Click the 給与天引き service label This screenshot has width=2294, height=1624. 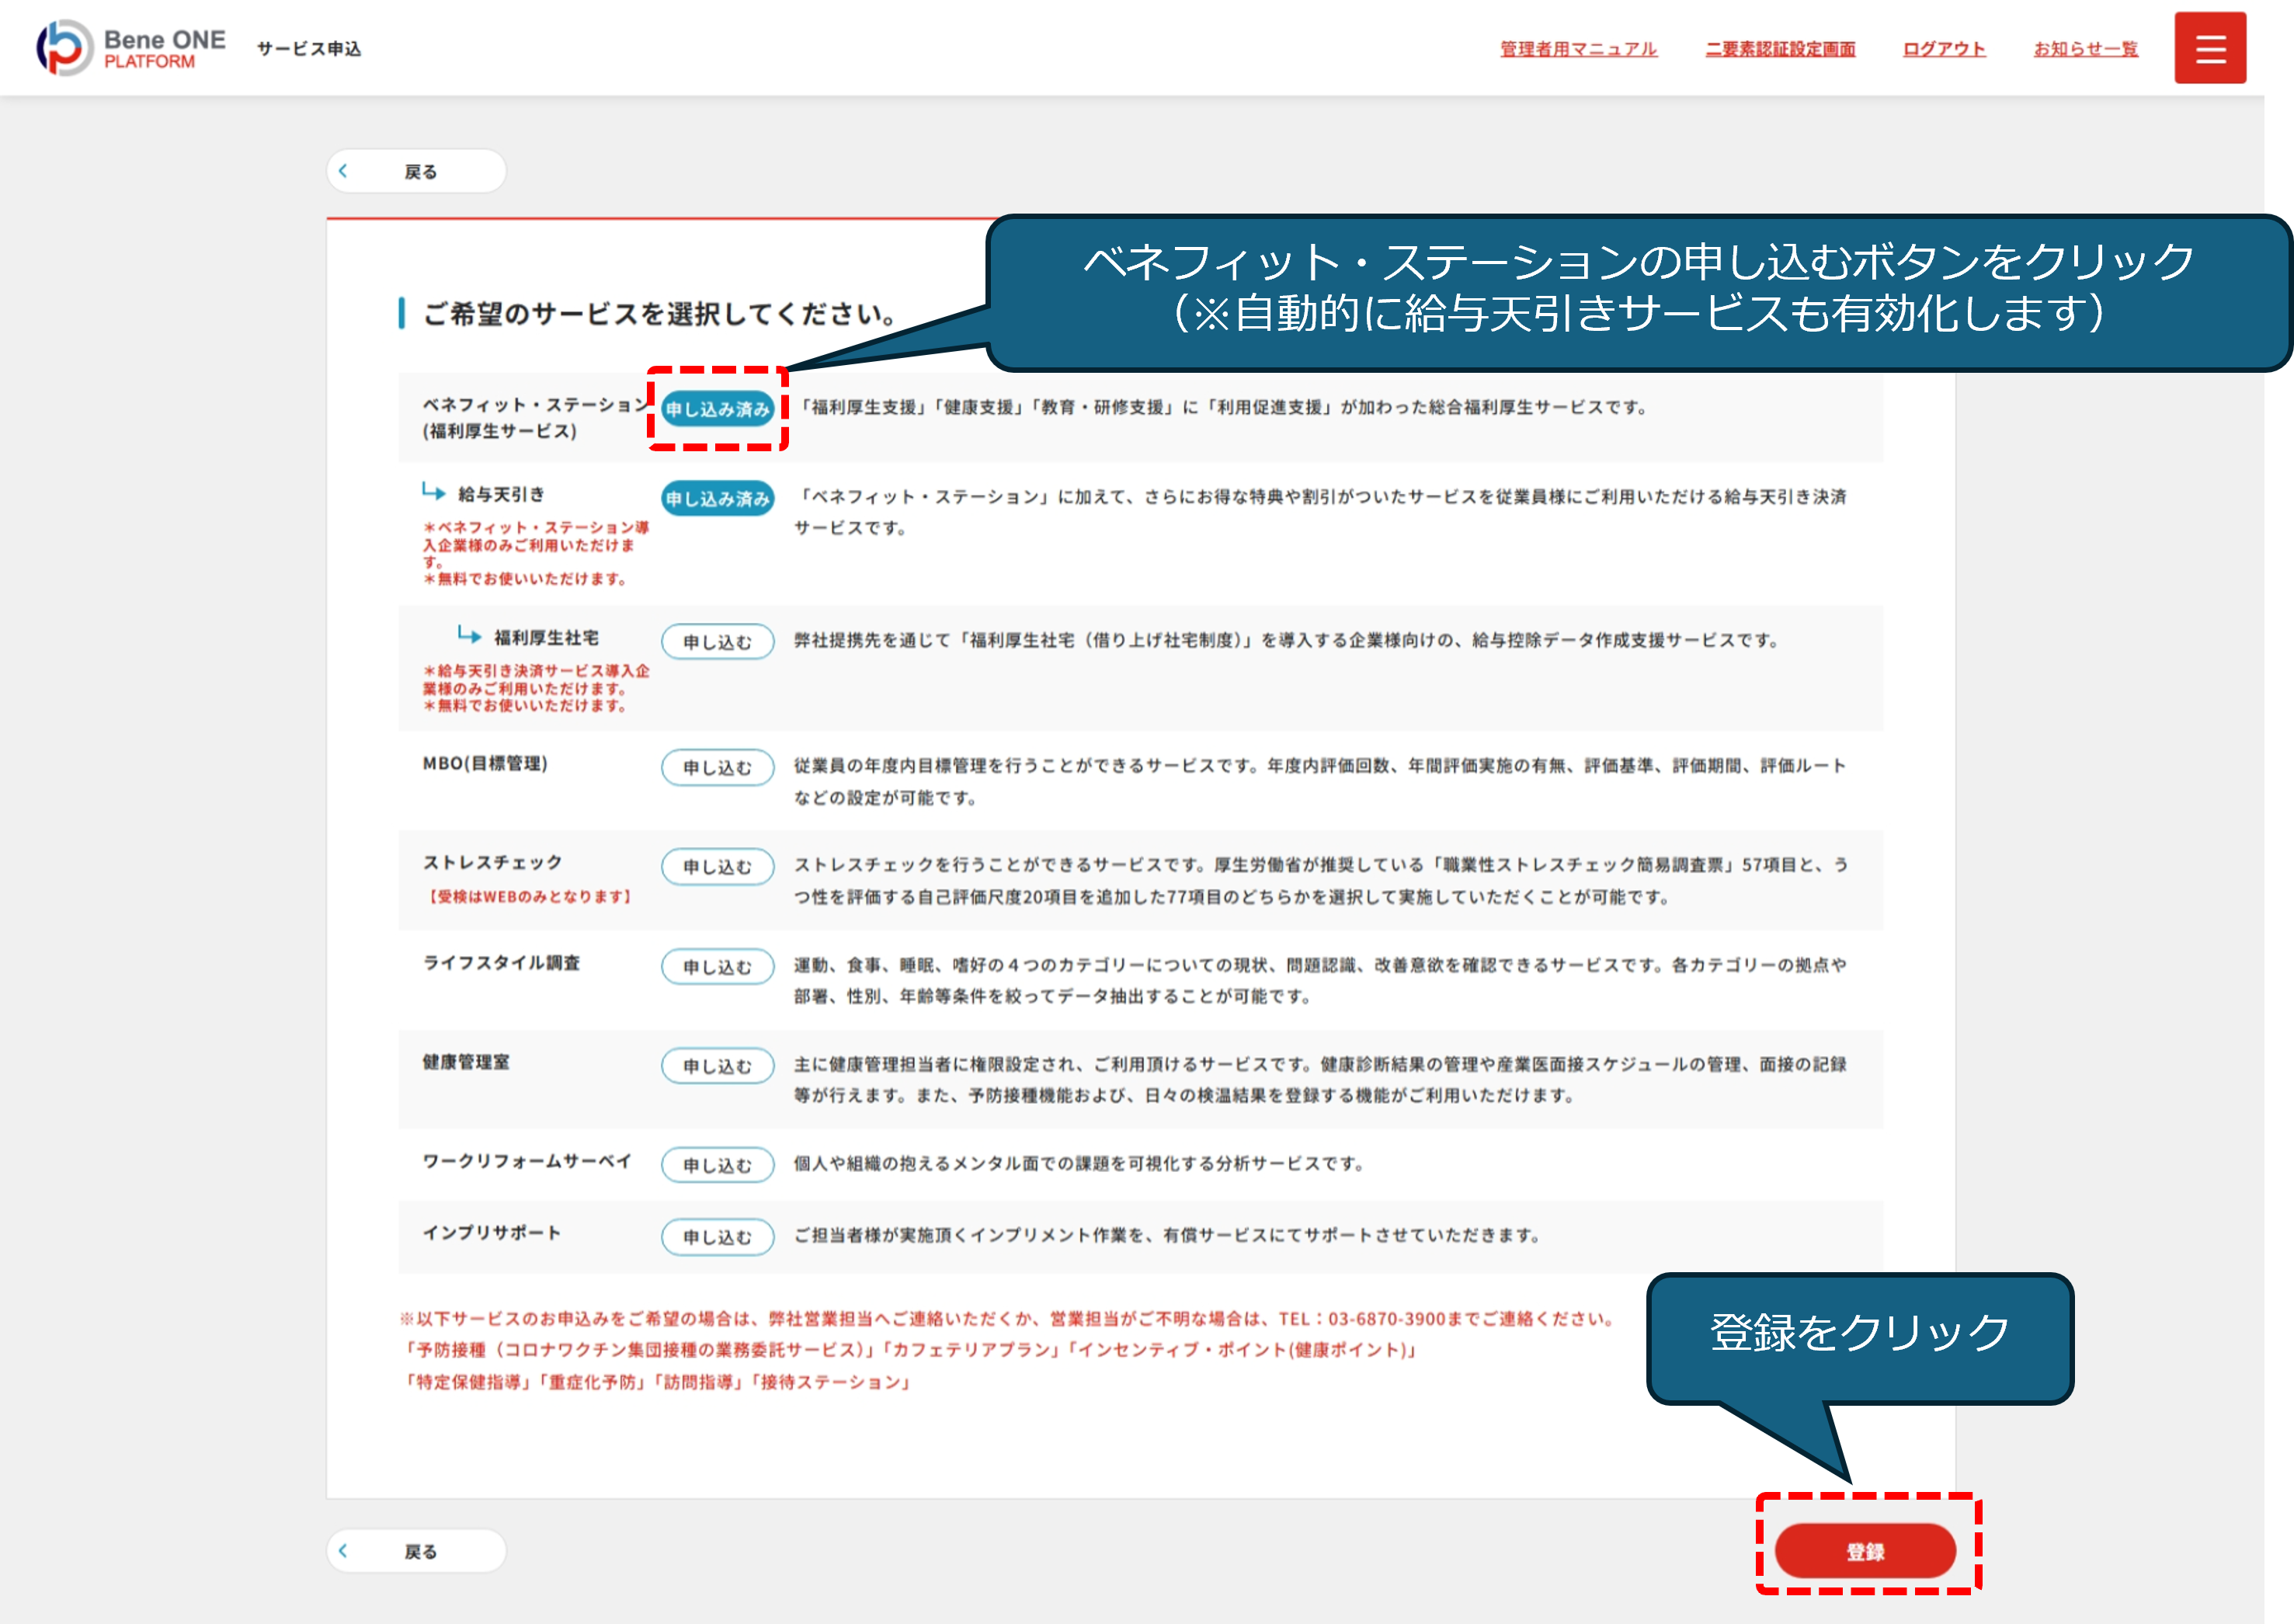click(501, 494)
